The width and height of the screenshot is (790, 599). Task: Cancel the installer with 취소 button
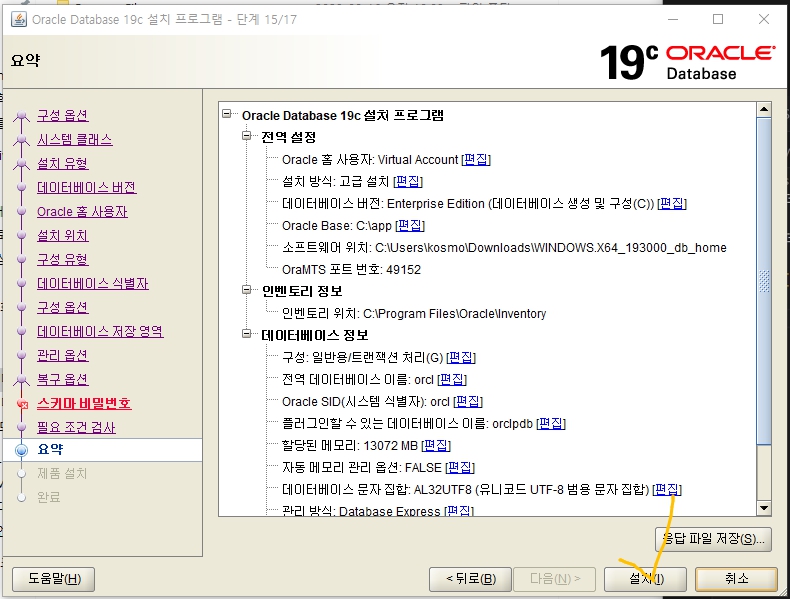coord(737,579)
